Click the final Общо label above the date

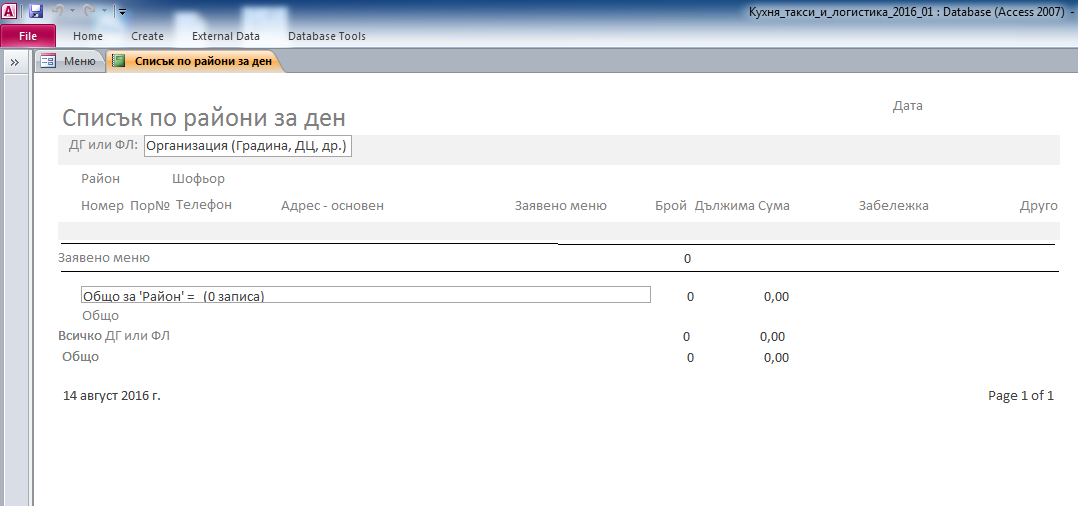pos(80,356)
